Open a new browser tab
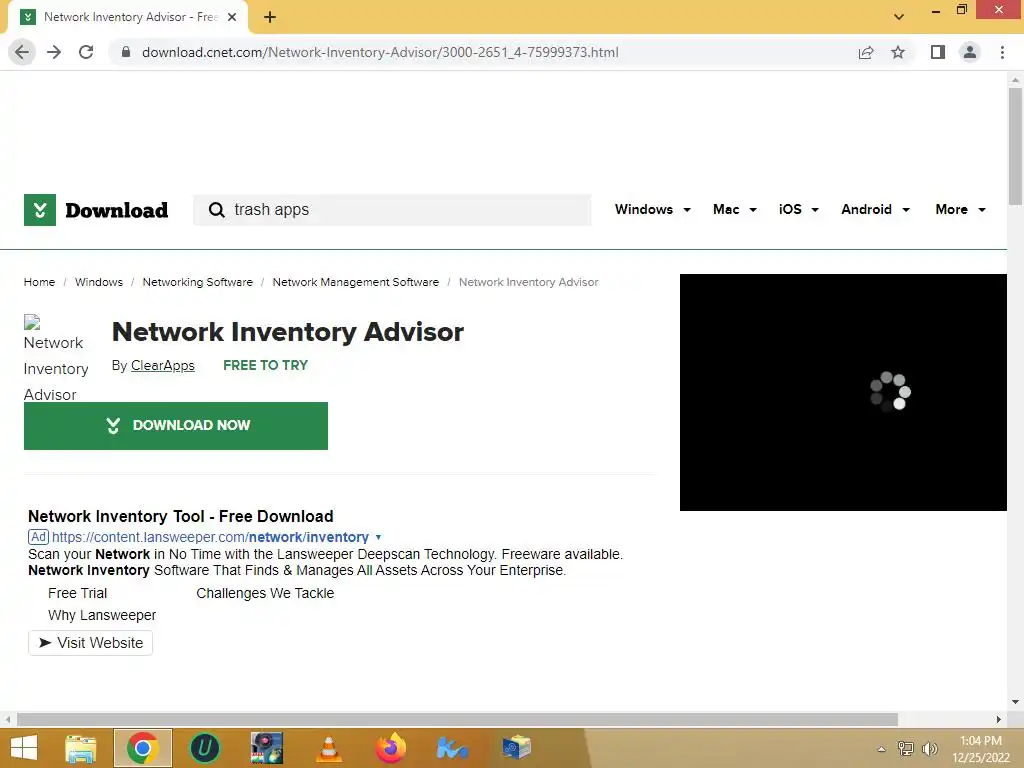The height and width of the screenshot is (768, 1024). [270, 17]
